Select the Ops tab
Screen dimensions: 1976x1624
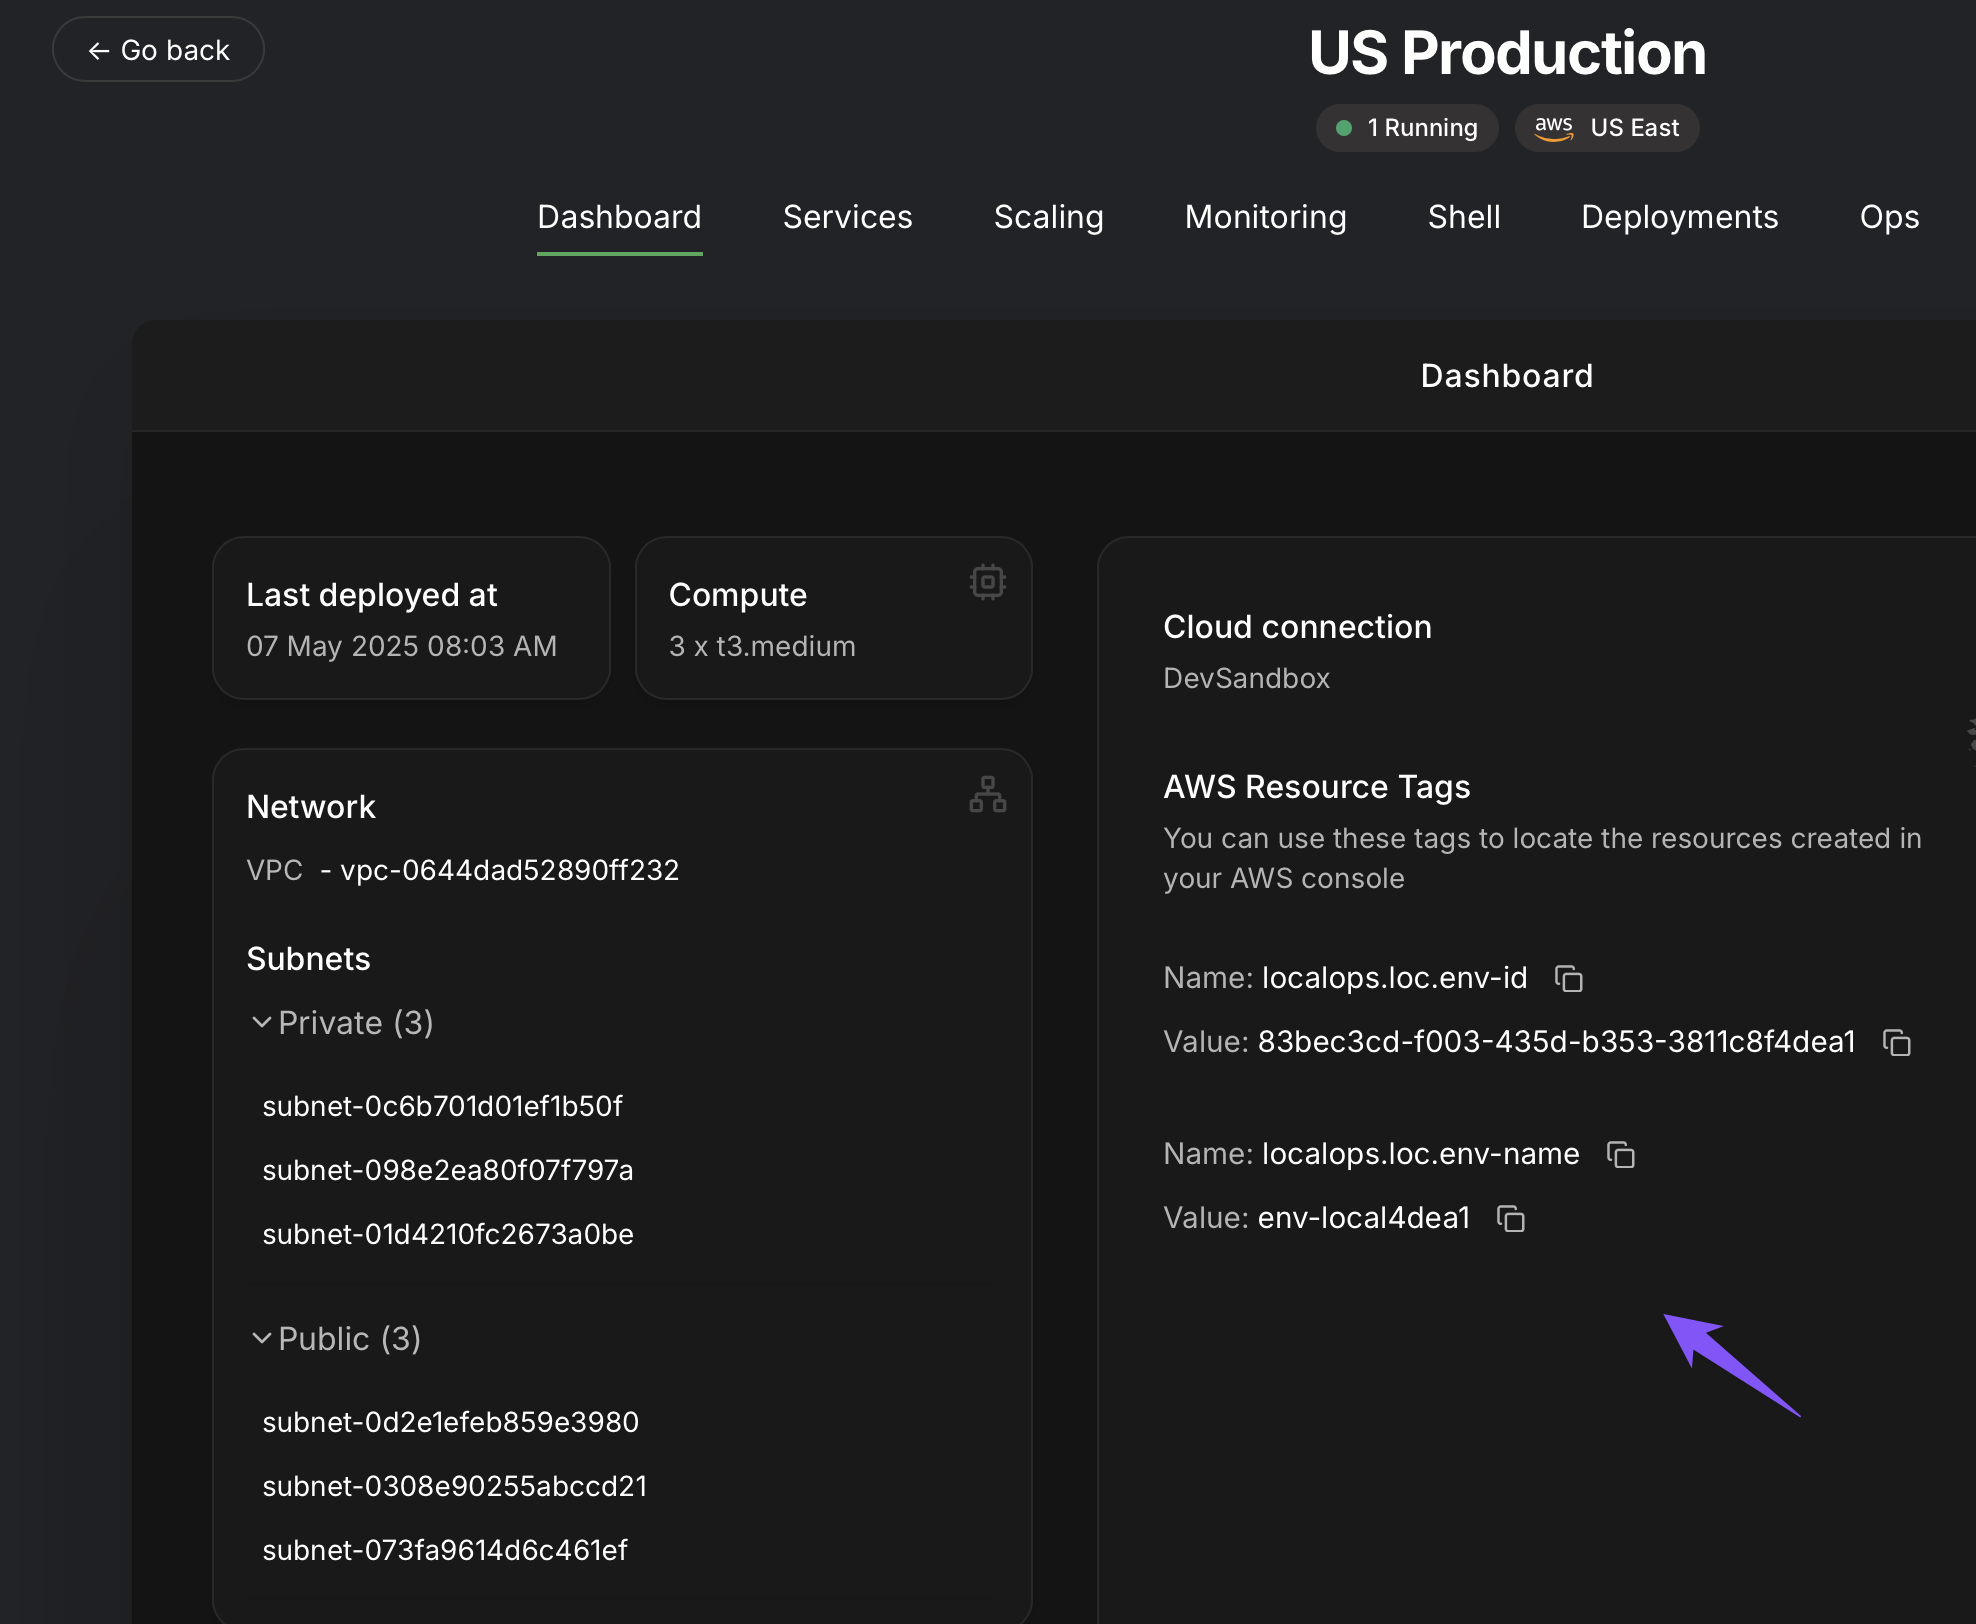tap(1888, 217)
